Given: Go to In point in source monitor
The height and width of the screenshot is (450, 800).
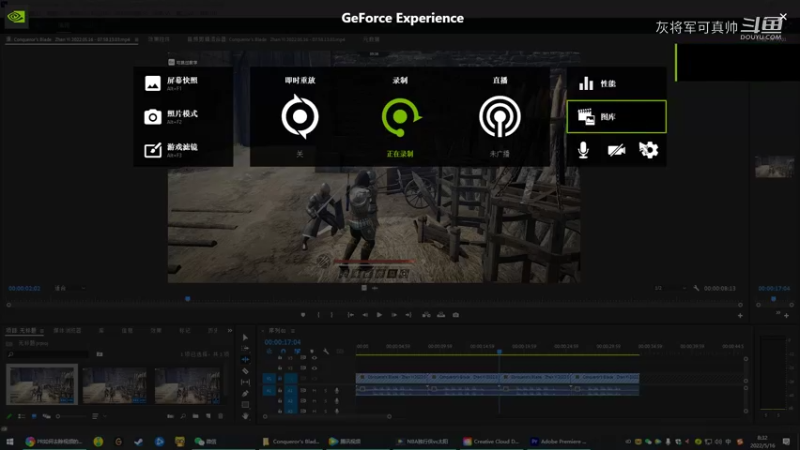Looking at the screenshot, I should pyautogui.click(x=351, y=315).
